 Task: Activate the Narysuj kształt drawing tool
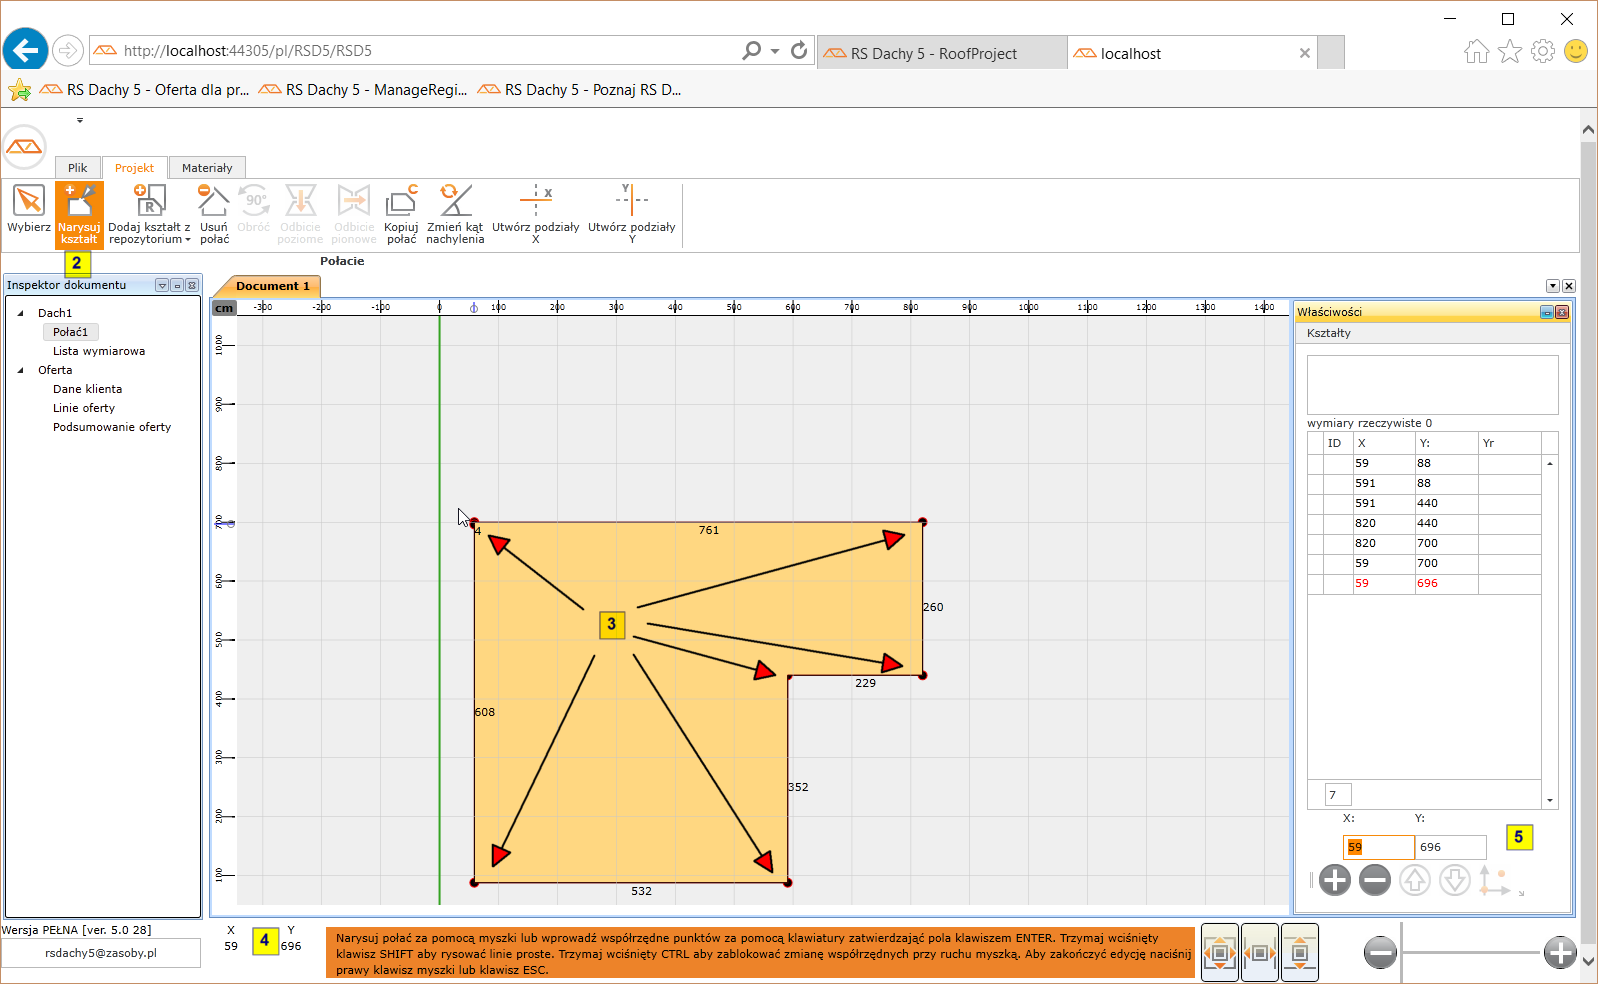coord(79,213)
